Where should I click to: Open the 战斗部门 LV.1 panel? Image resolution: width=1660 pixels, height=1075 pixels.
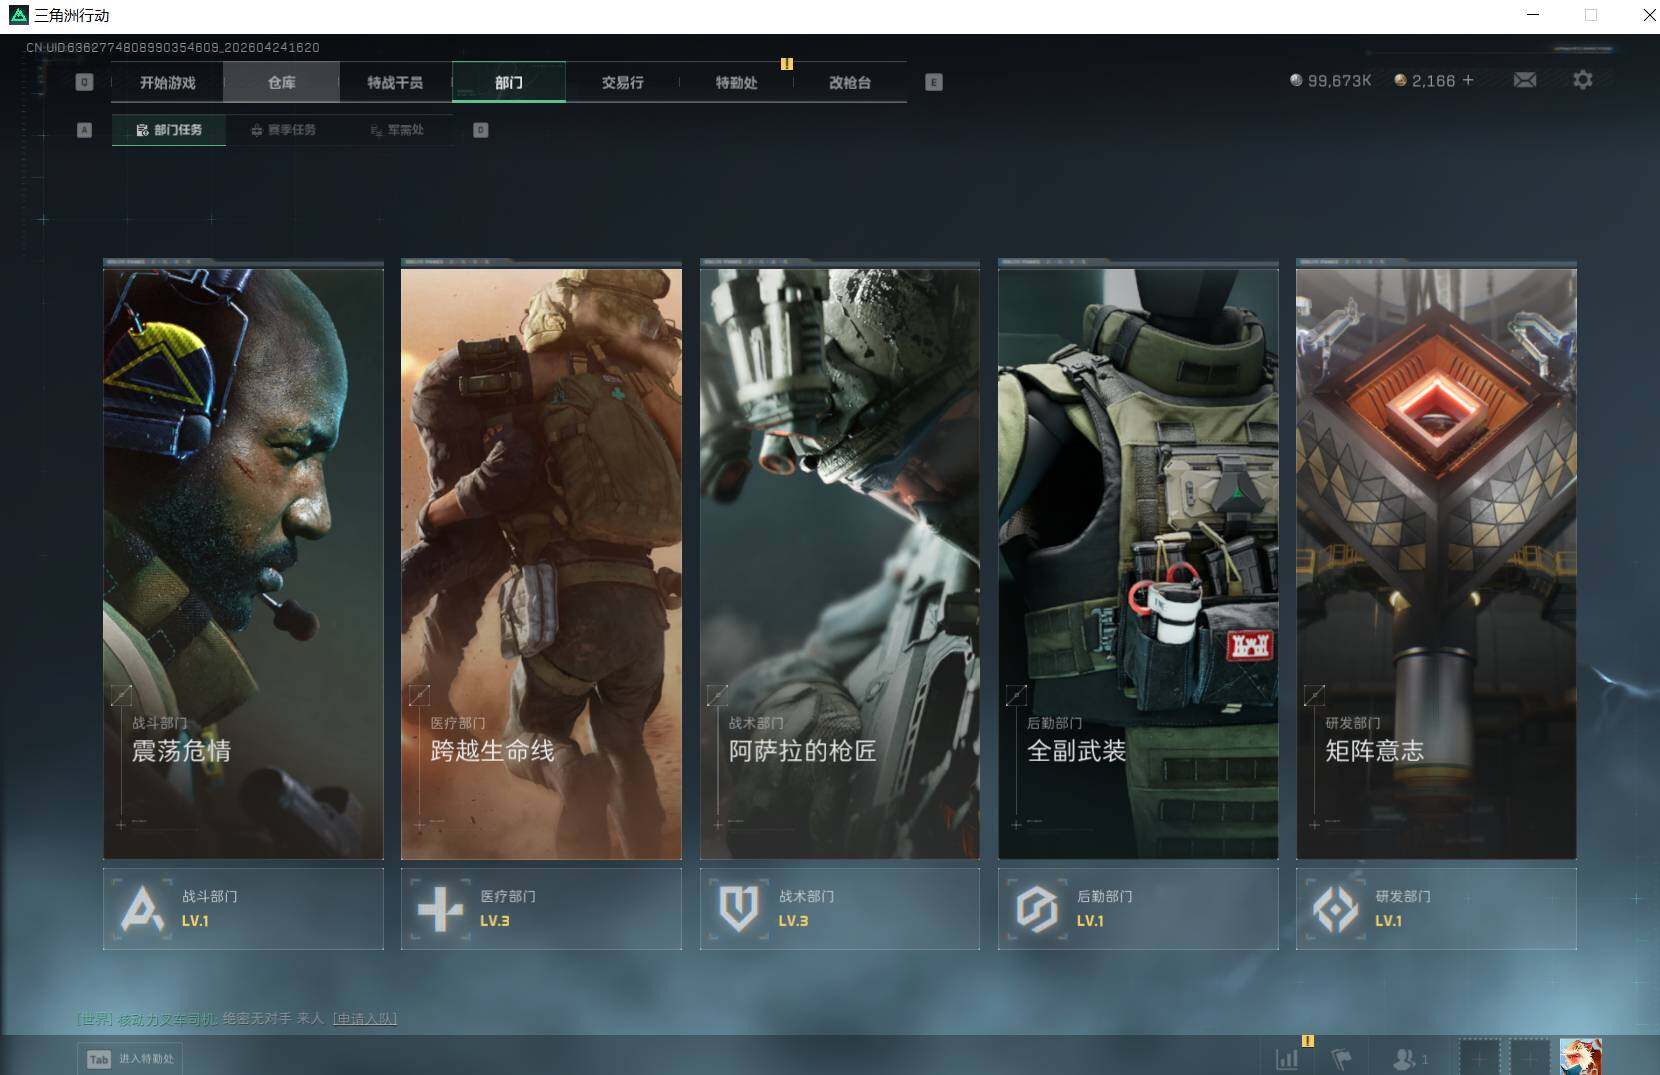pyautogui.click(x=243, y=909)
